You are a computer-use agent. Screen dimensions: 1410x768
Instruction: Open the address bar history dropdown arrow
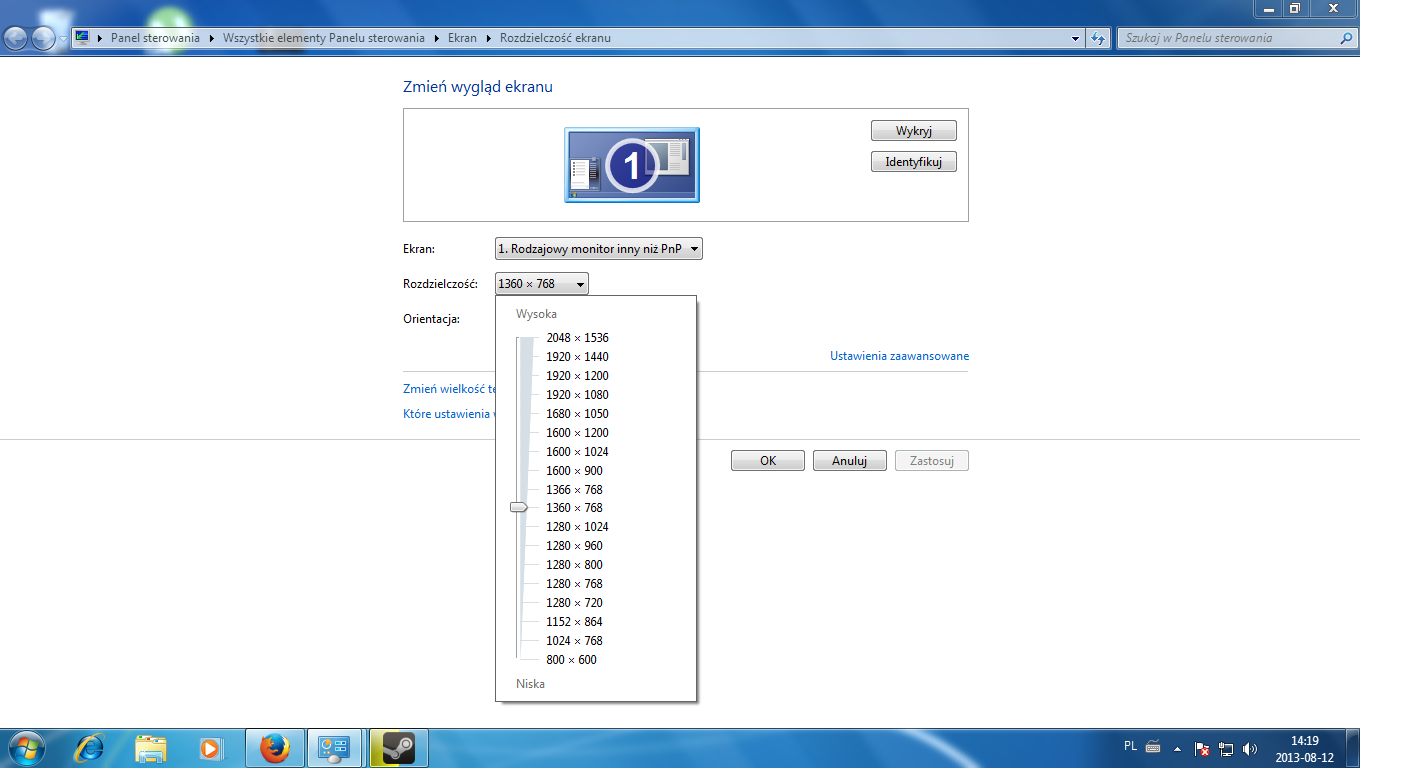coord(1076,38)
